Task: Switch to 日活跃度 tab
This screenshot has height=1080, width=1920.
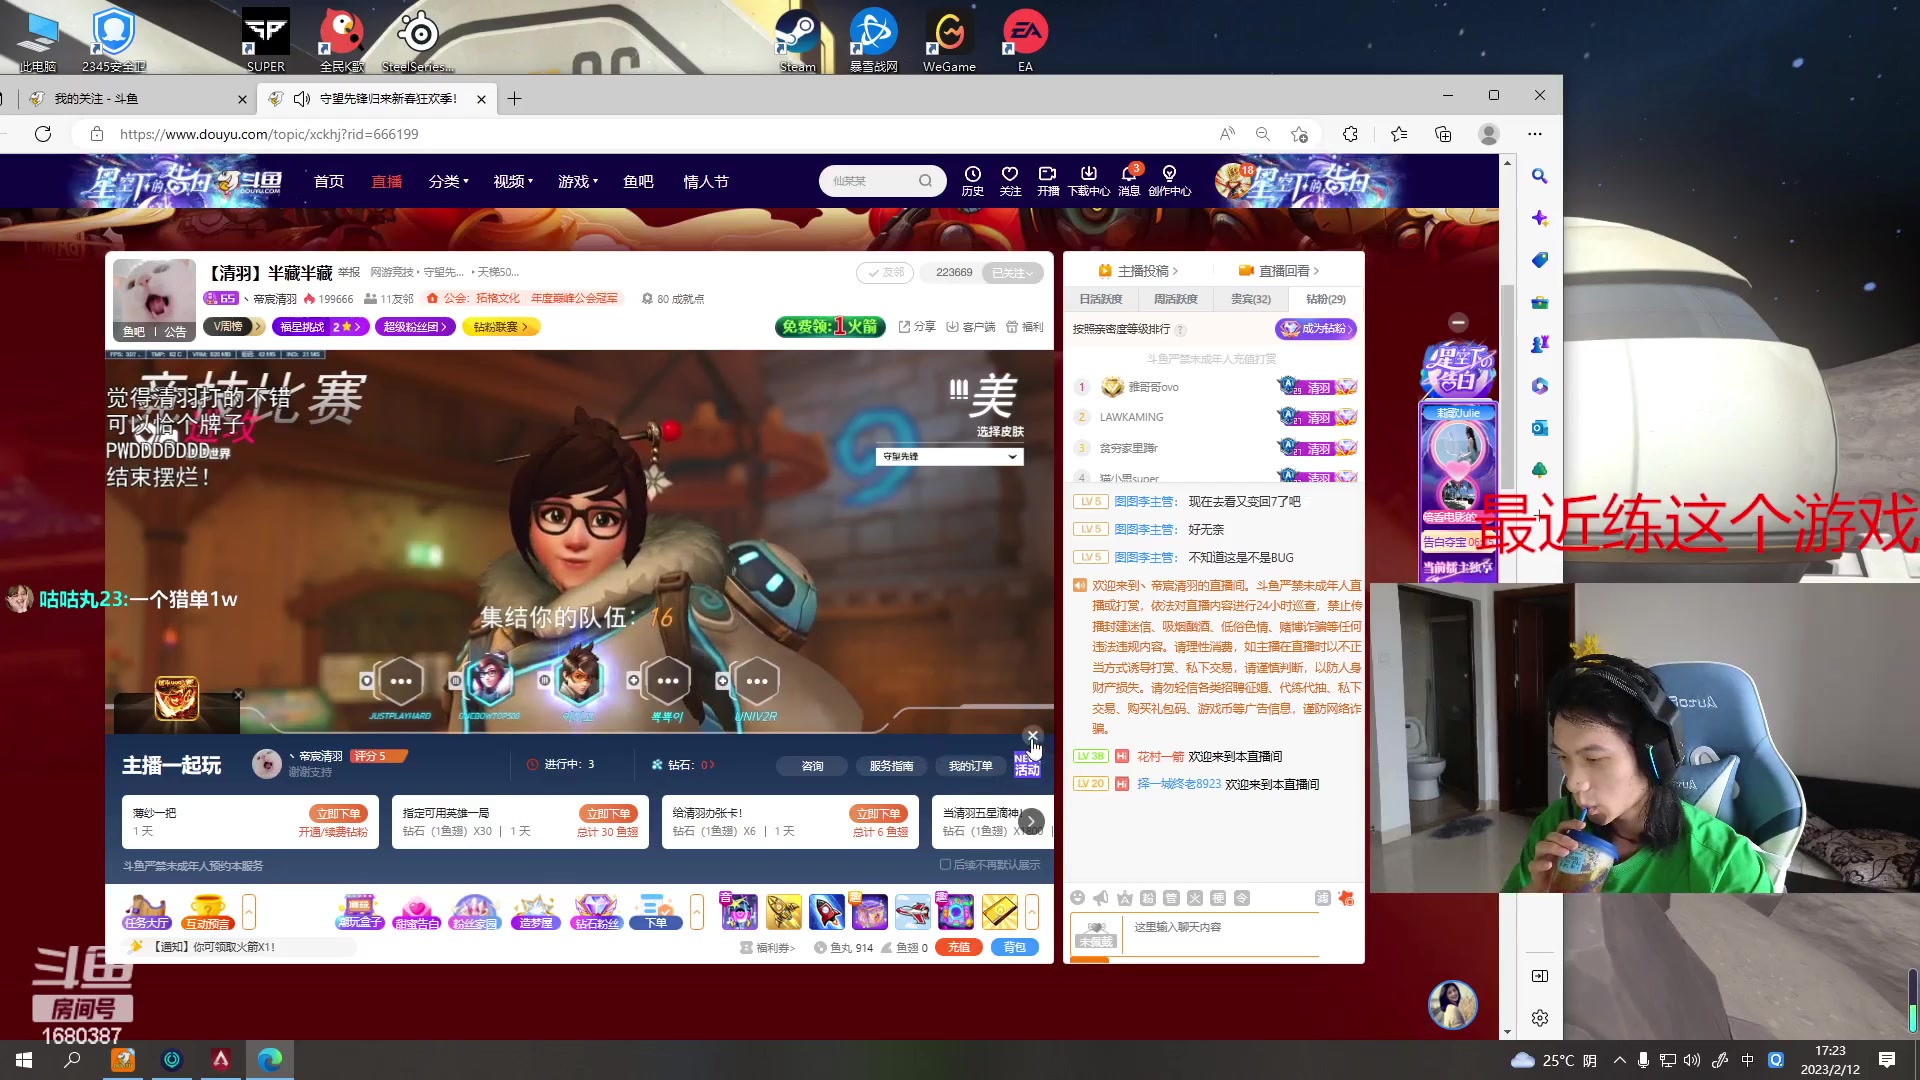Action: click(x=1101, y=299)
